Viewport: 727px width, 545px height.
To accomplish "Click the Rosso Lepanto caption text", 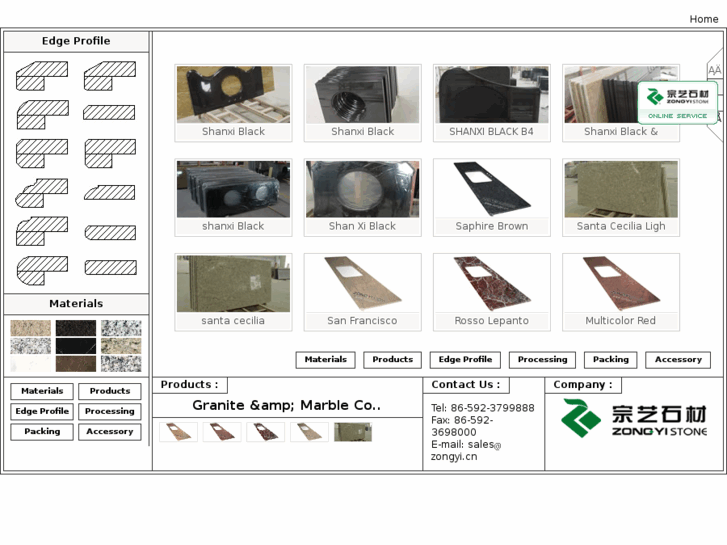I will pyautogui.click(x=491, y=321).
